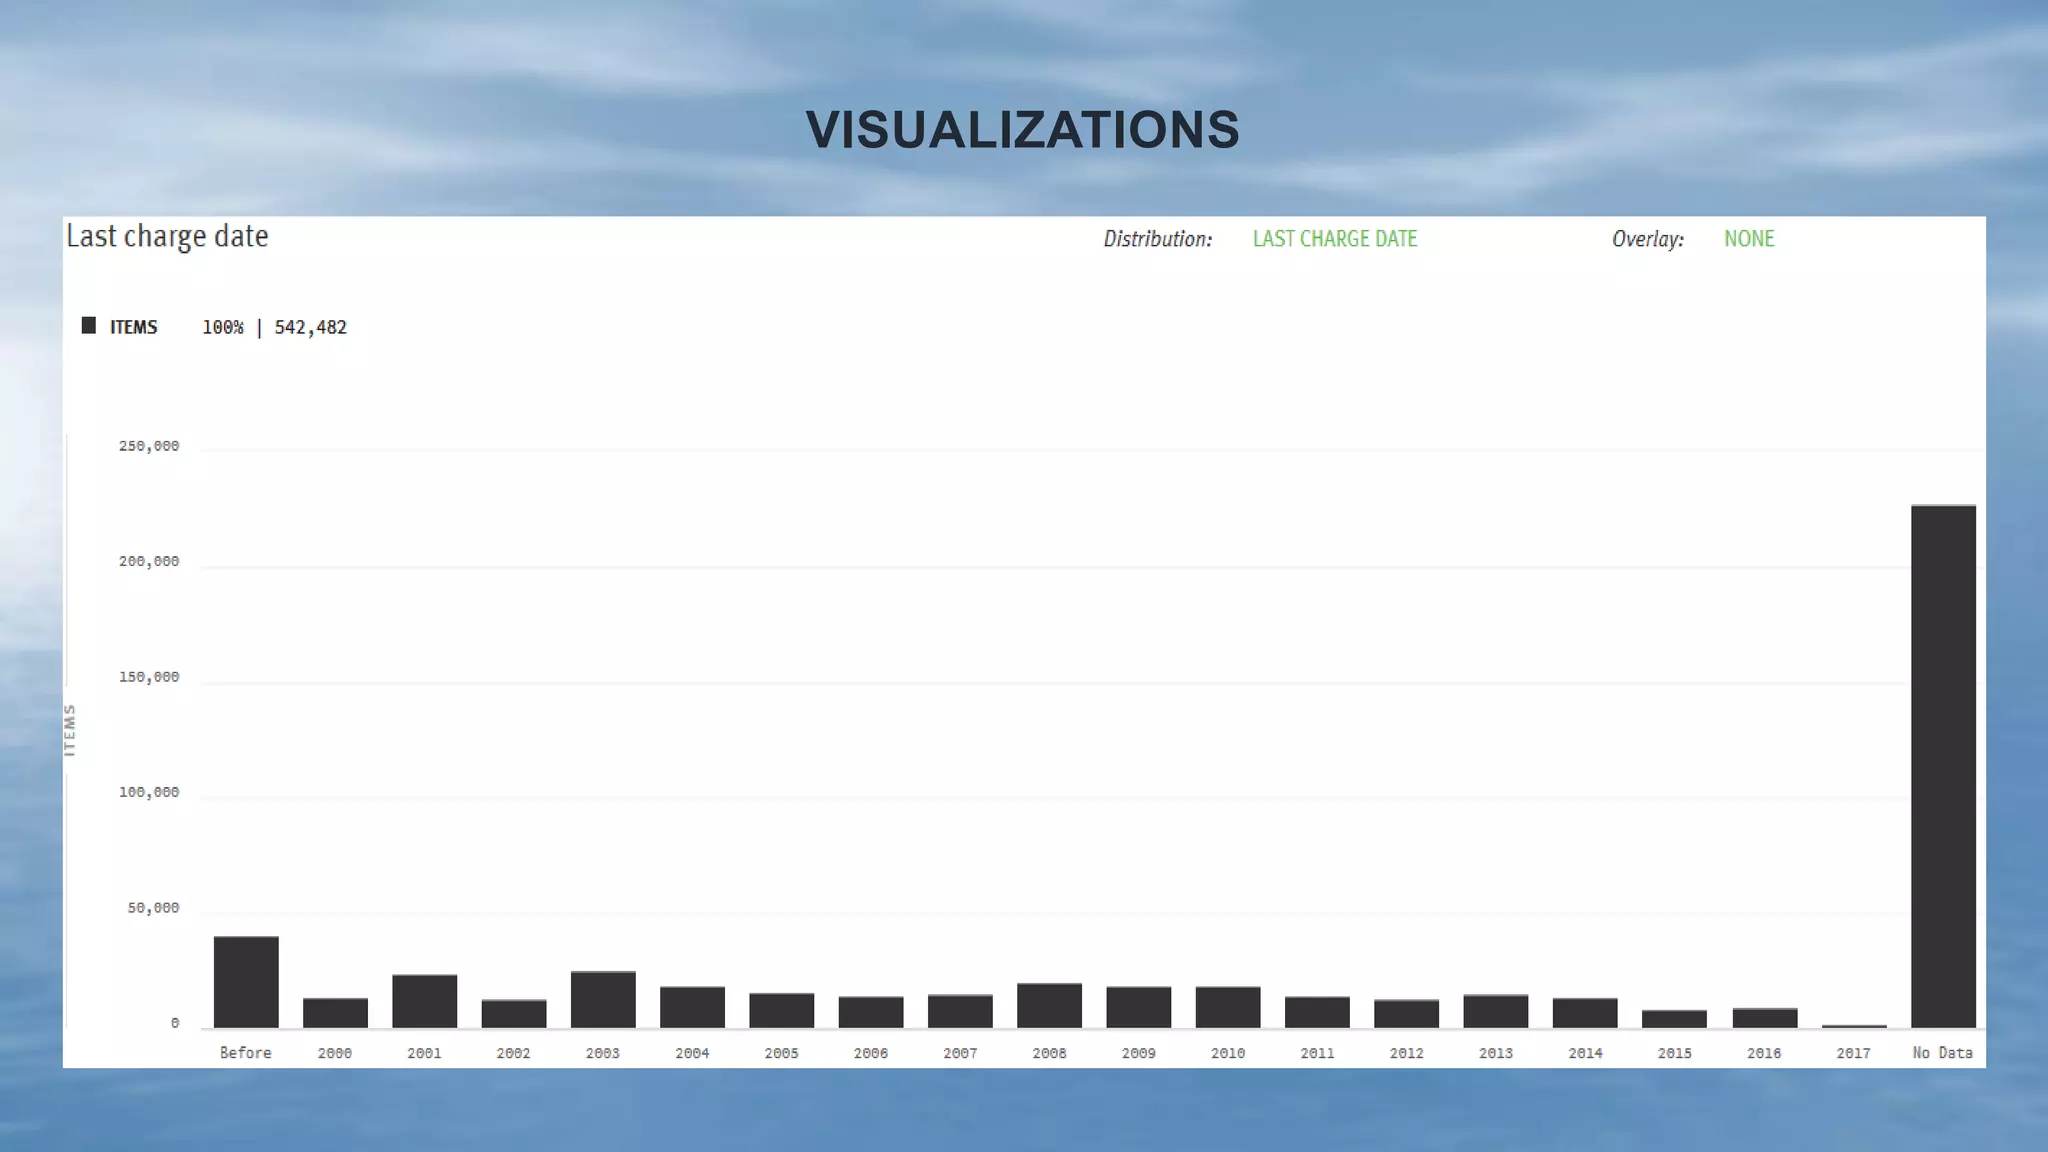Screen dimensions: 2048x1152
Task: Select the 'No Data' bar in the chart
Action: click(x=1943, y=766)
